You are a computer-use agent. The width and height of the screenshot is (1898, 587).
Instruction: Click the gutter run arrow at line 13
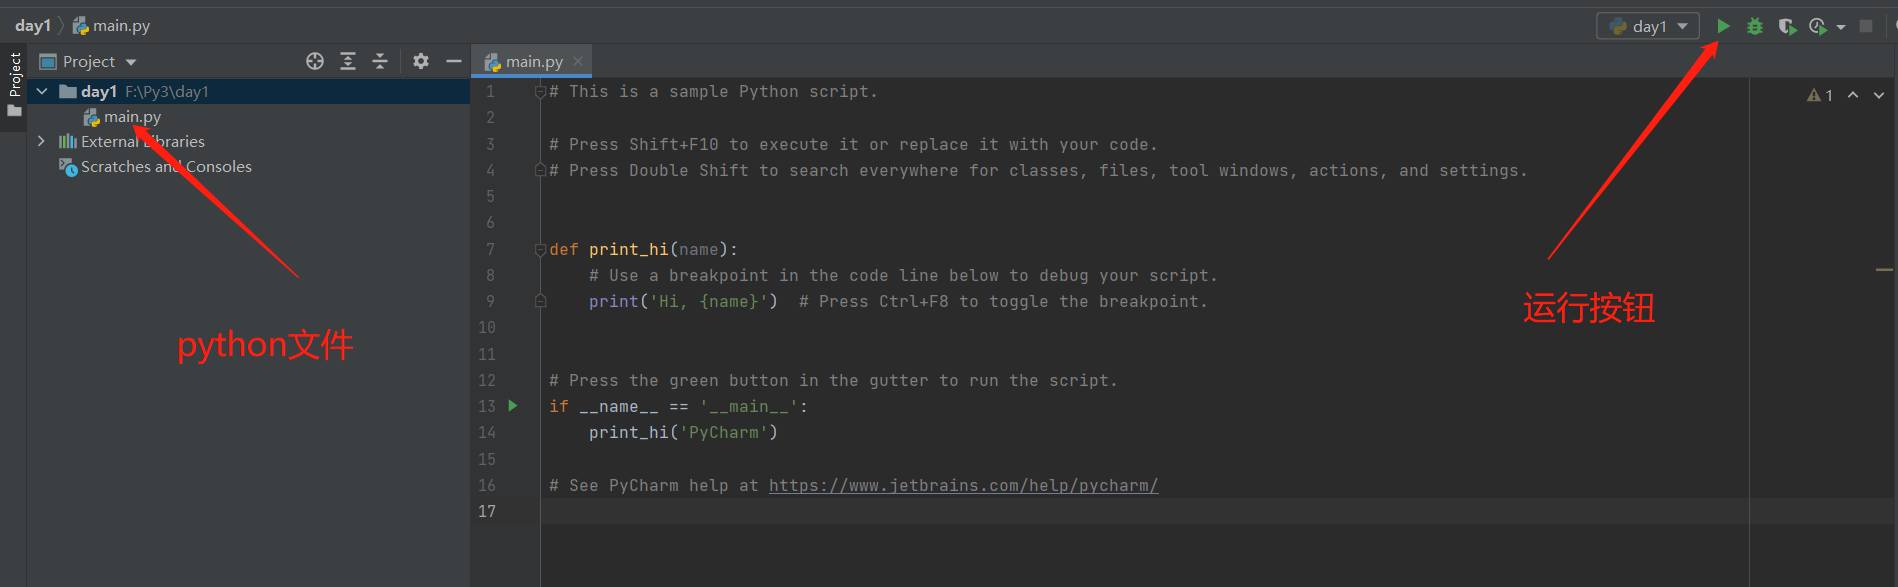point(513,406)
